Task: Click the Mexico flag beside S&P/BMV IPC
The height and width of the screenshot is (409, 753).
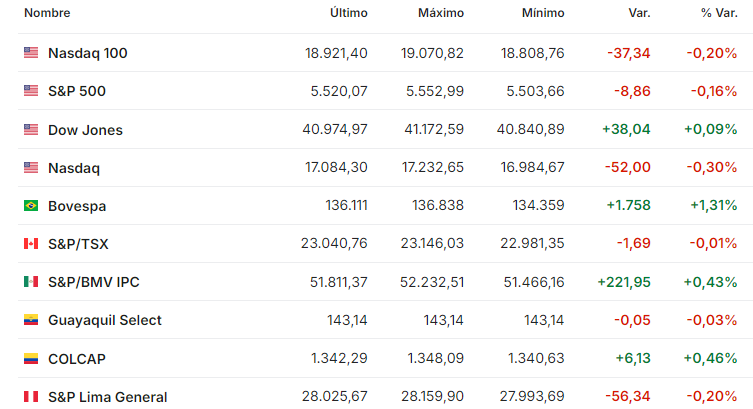Action: (x=31, y=281)
